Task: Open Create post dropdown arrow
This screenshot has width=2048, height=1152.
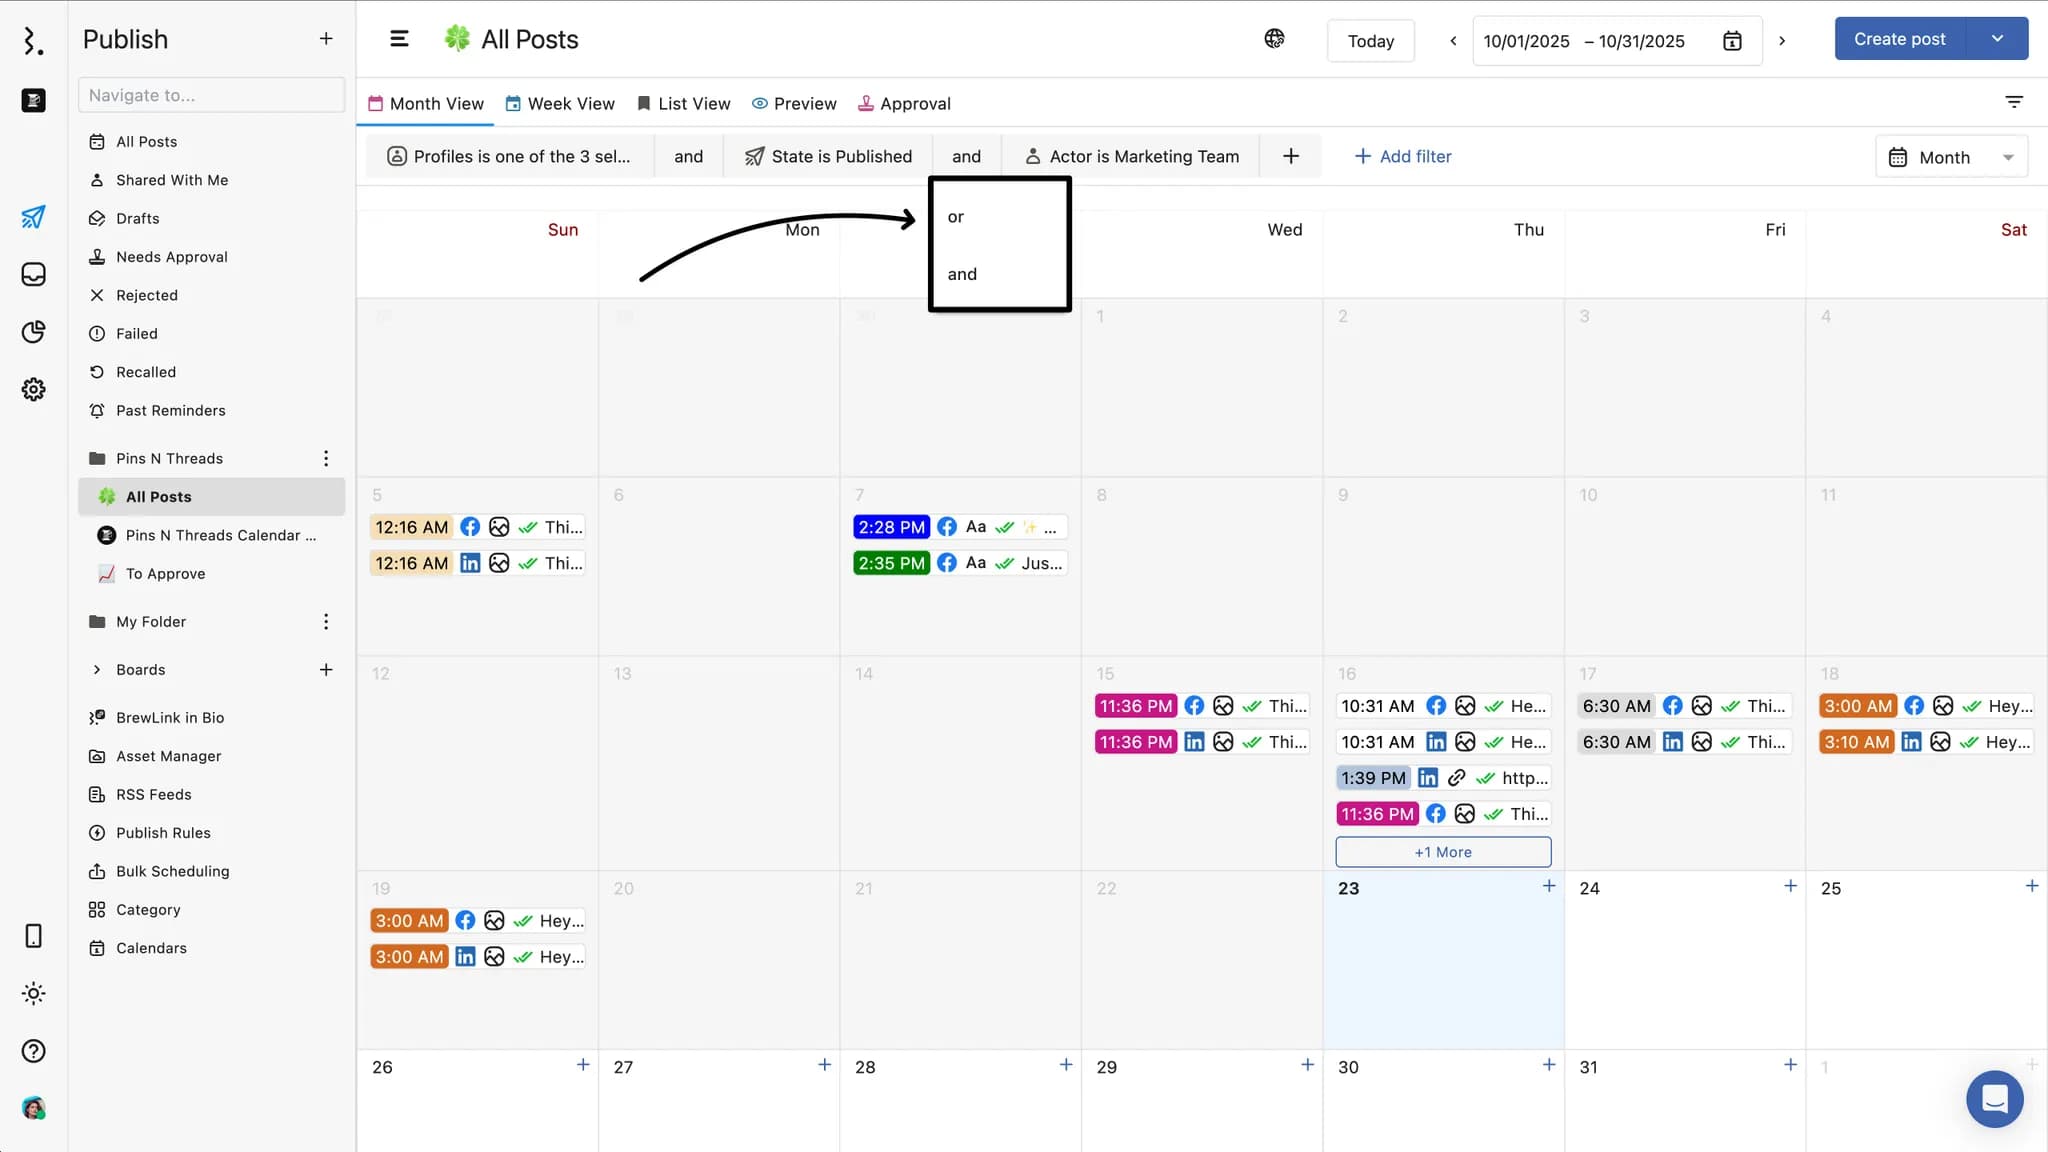Action: coord(1997,39)
